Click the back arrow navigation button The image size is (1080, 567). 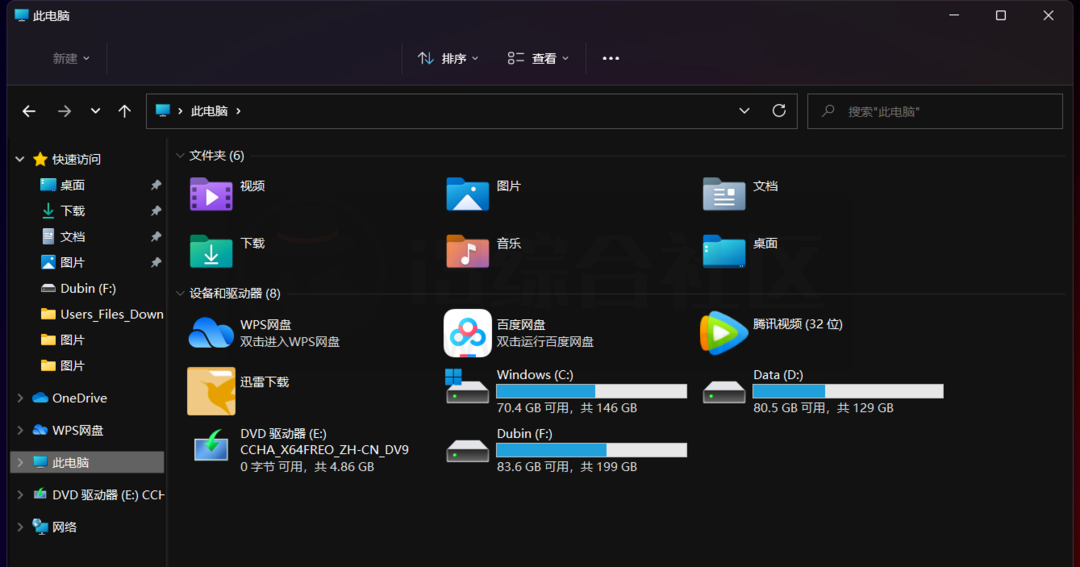tap(29, 111)
